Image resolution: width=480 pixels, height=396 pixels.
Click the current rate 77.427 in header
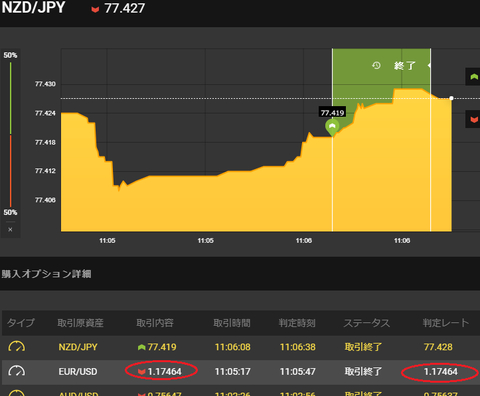(125, 9)
